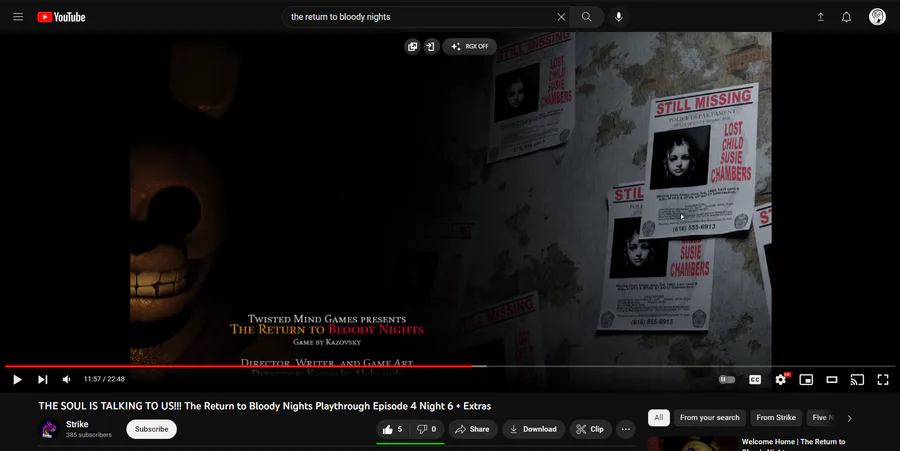Open the Strike channel name link

coord(77,424)
